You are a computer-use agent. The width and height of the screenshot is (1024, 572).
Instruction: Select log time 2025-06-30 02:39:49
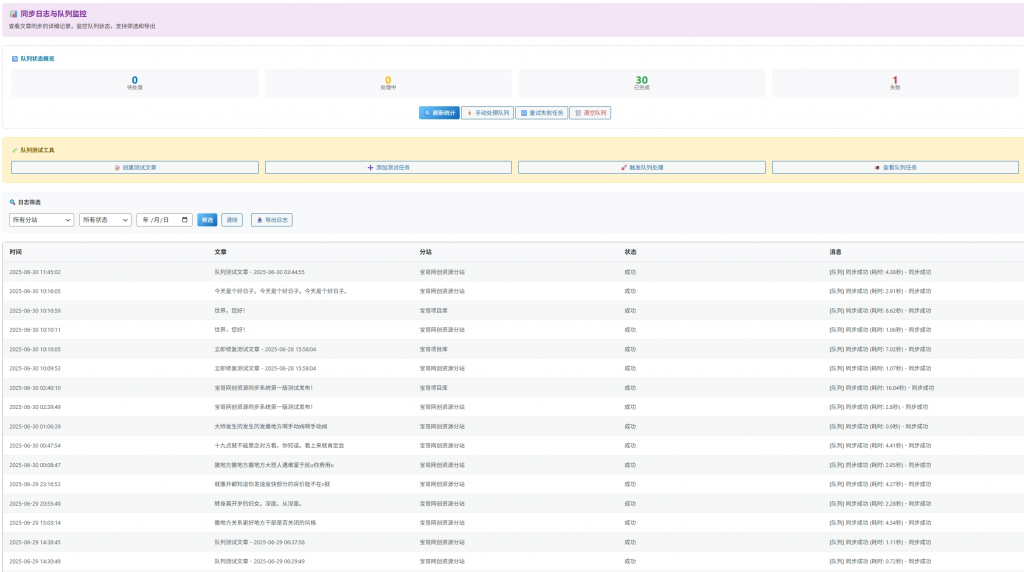pos(35,407)
